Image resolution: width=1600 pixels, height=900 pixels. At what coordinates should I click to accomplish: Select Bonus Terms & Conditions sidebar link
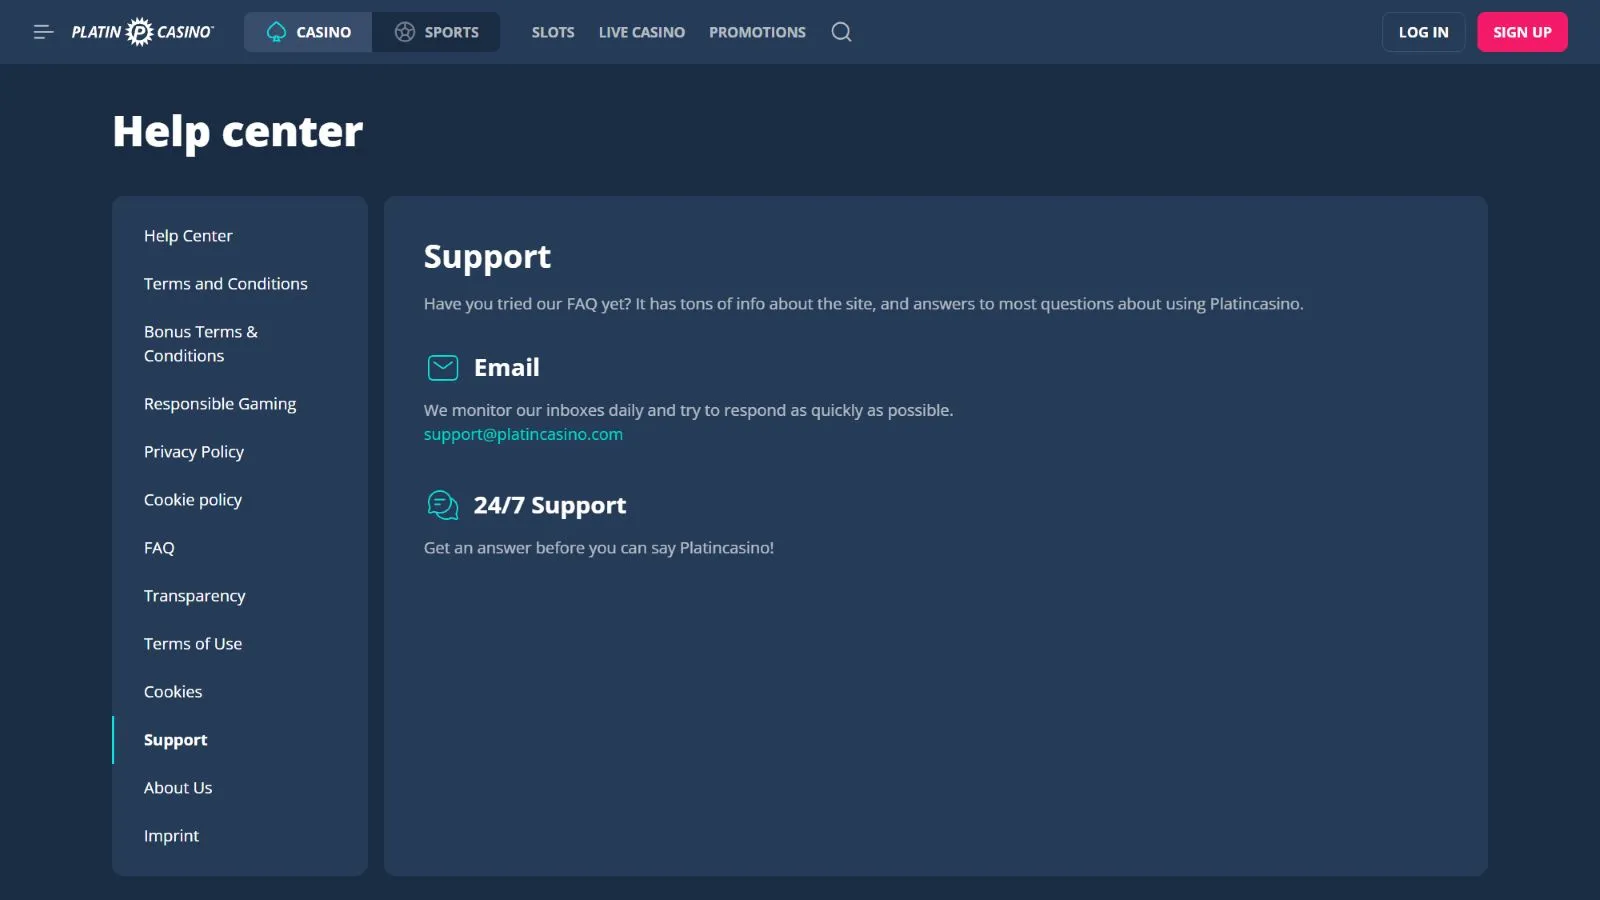pos(200,344)
